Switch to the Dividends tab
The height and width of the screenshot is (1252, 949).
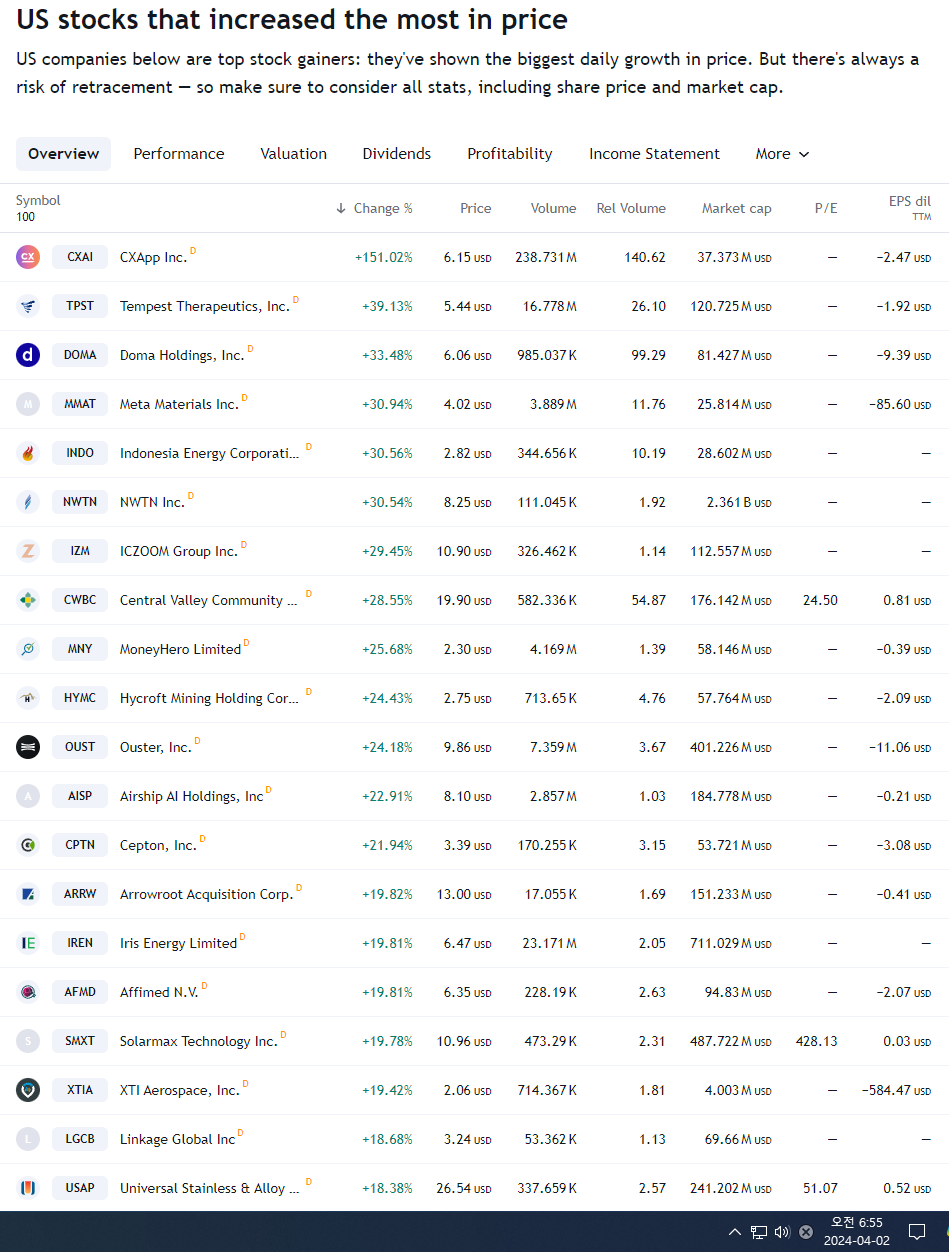397,154
